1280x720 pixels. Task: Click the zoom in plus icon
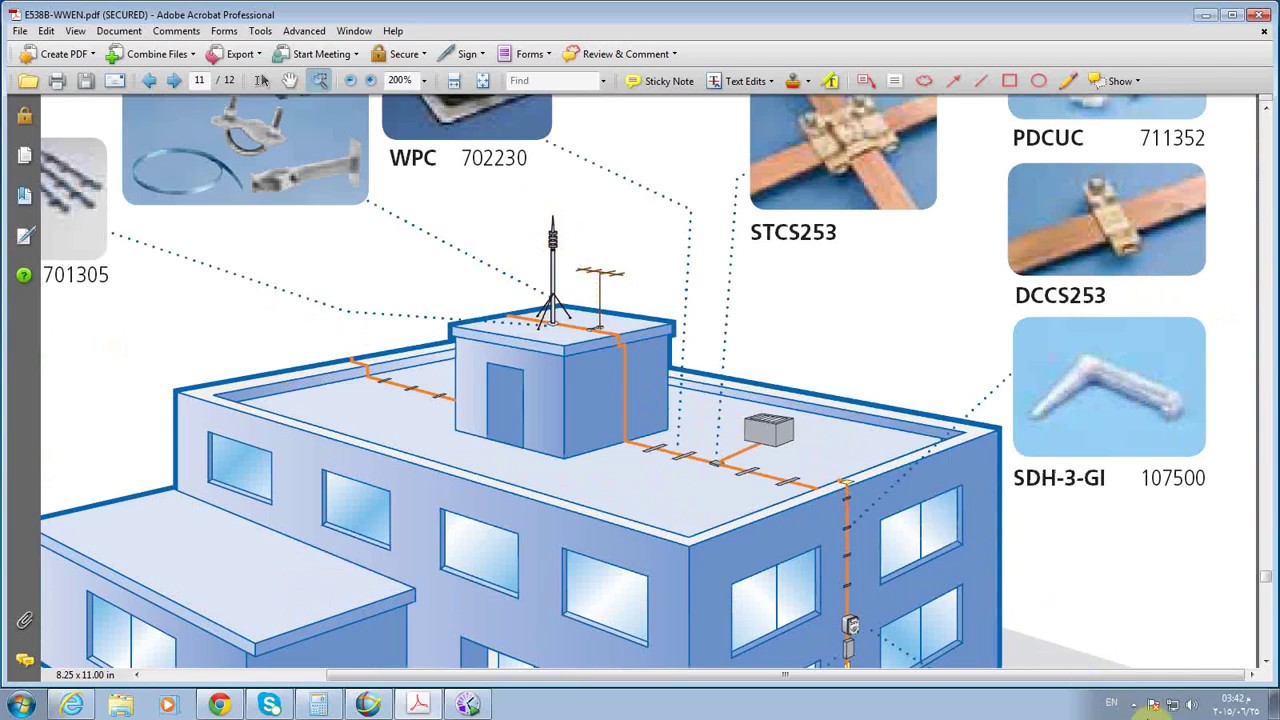371,81
